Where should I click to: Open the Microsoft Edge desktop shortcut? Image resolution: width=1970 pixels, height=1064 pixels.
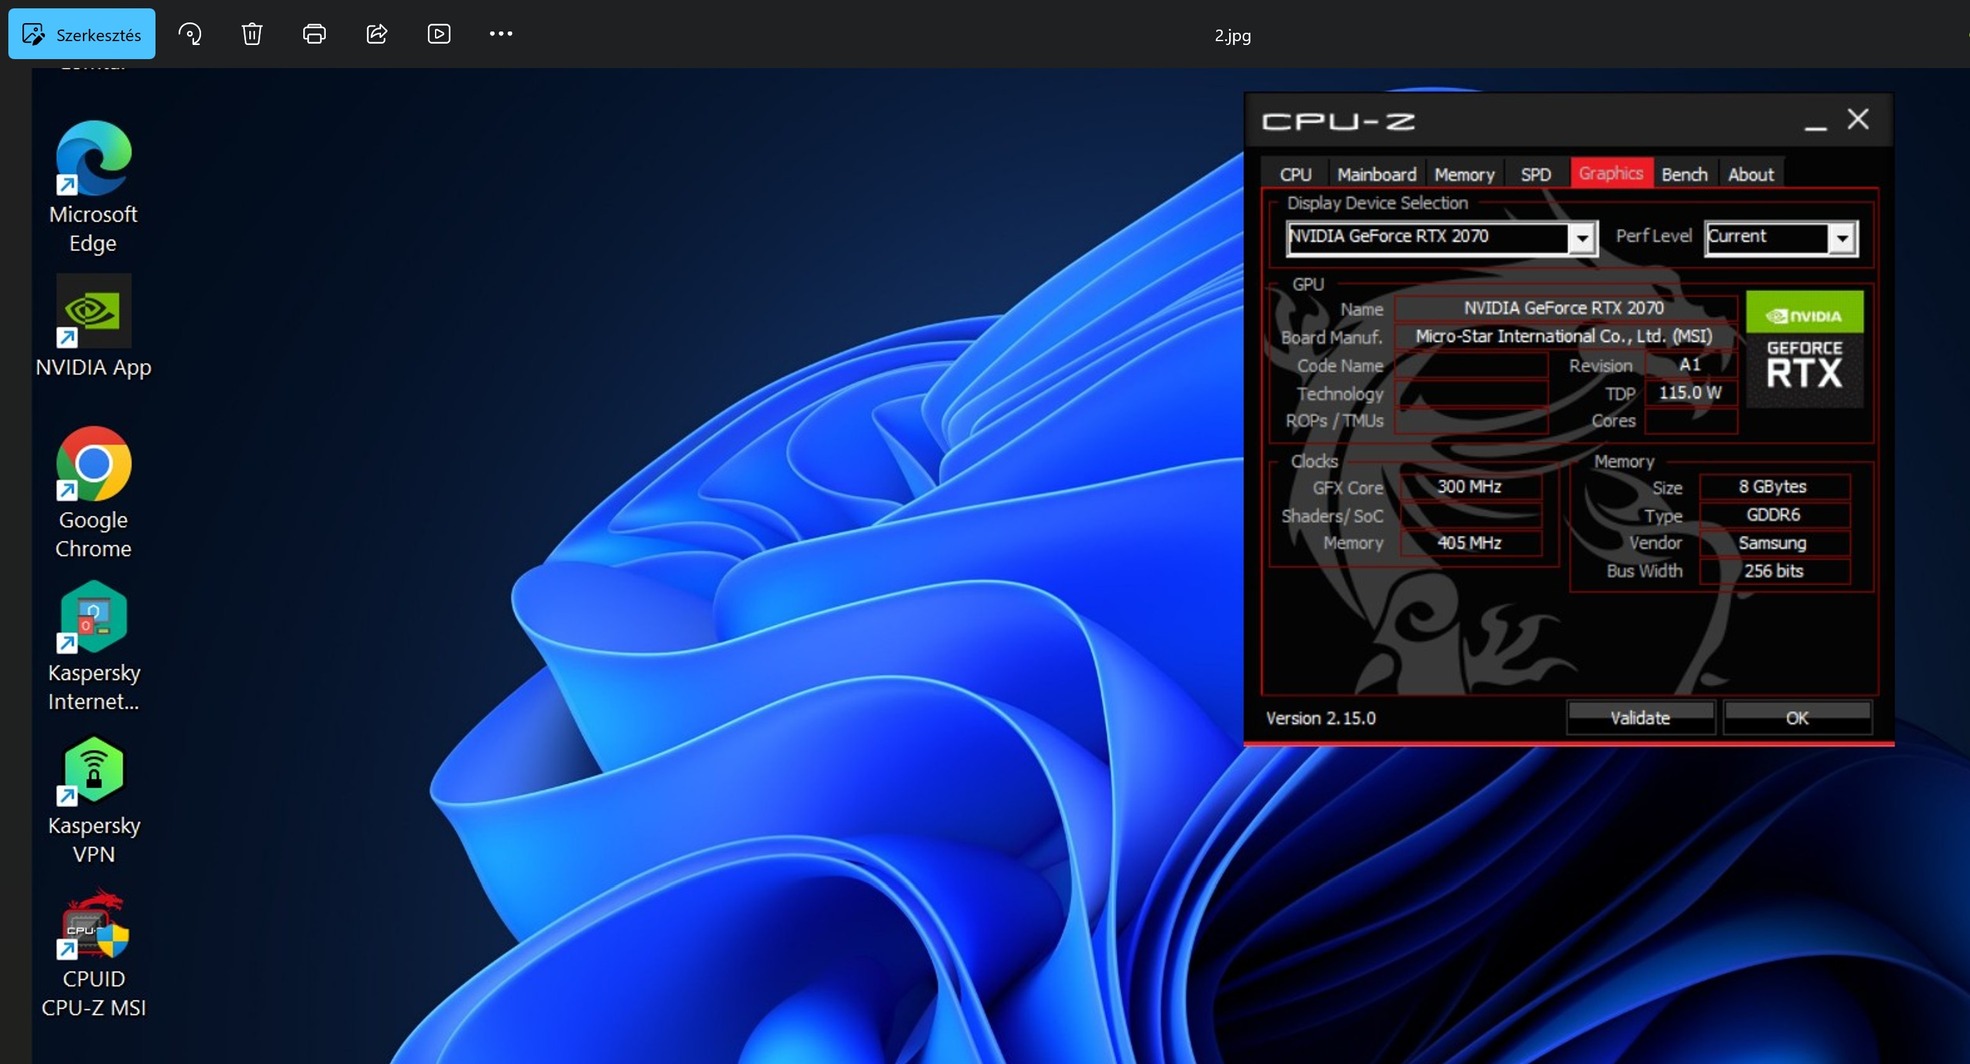(x=93, y=188)
